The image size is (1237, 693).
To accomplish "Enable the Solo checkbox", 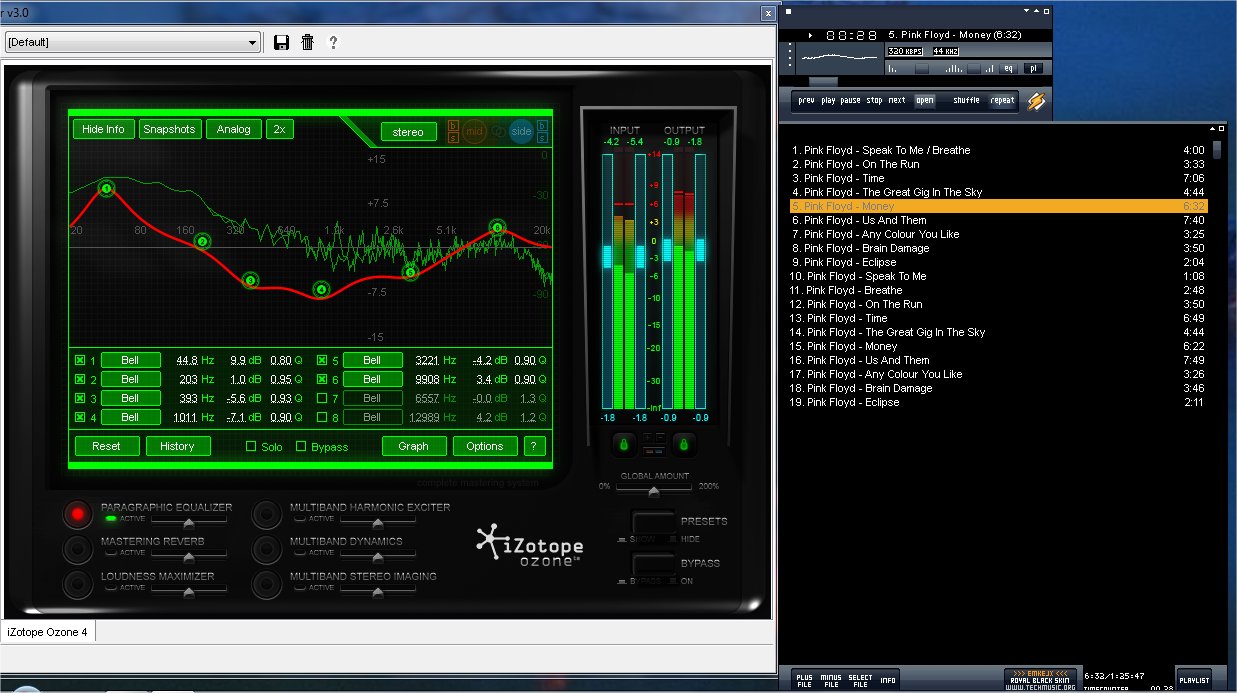I will pos(251,446).
